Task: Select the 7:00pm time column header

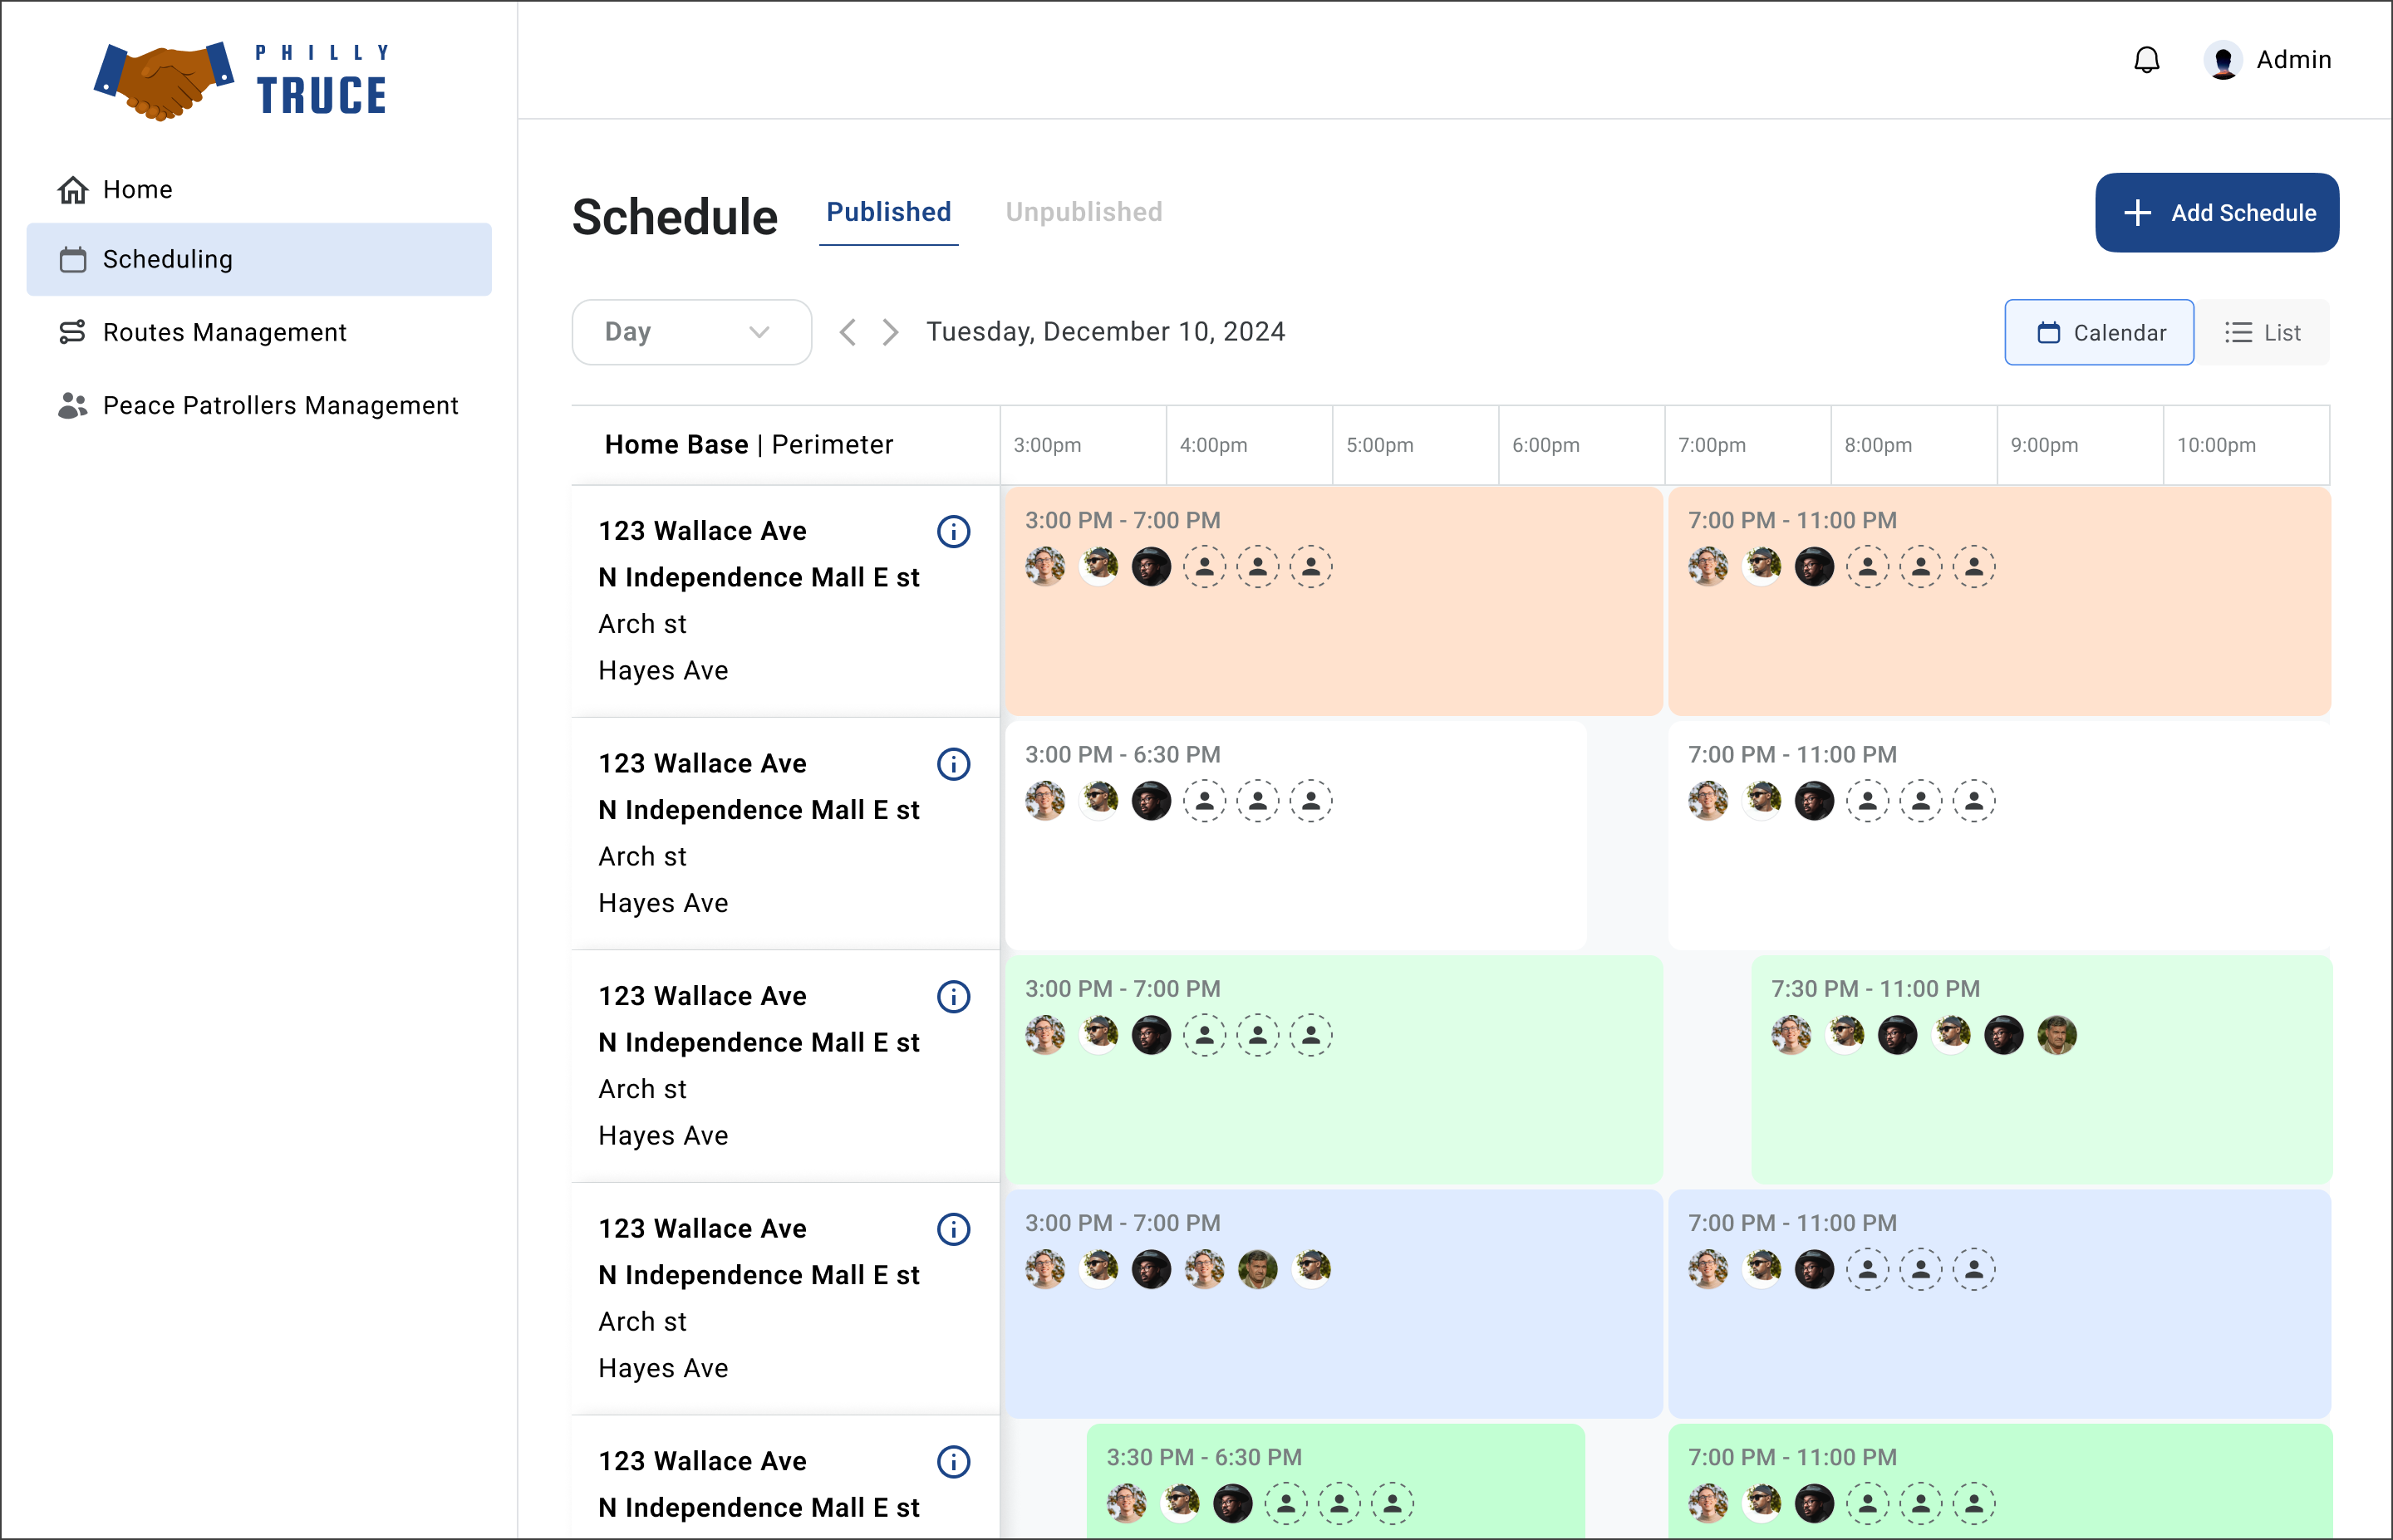Action: (x=1747, y=445)
